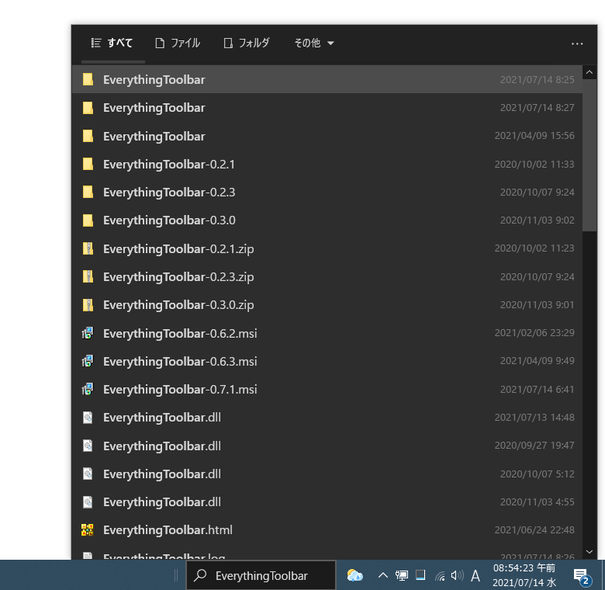The image size is (605, 590).
Task: Click dll icon of the 2021/07/13 14:48 row
Action: [x=88, y=418]
